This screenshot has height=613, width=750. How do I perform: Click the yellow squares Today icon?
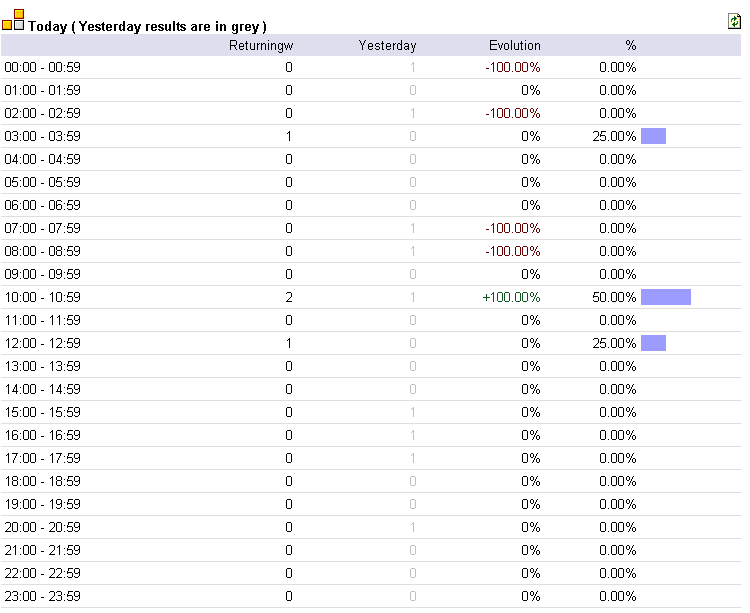13,20
